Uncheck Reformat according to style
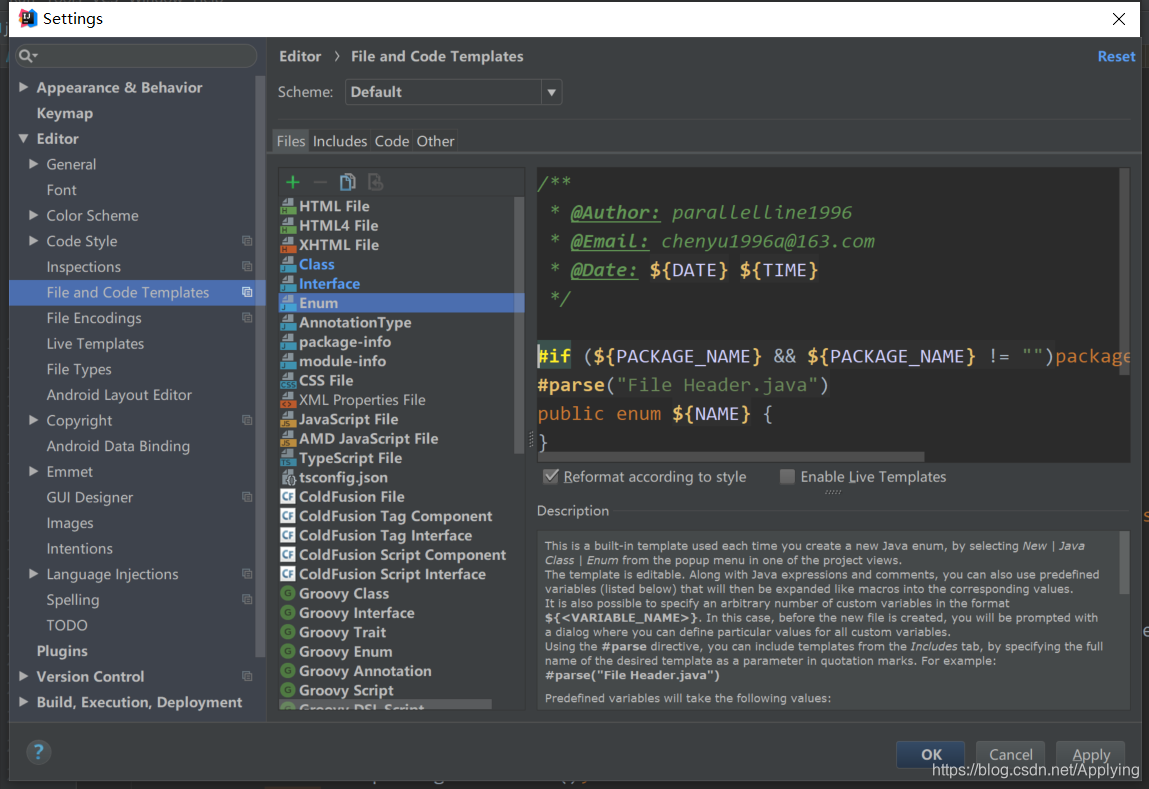This screenshot has width=1149, height=789. [551, 477]
